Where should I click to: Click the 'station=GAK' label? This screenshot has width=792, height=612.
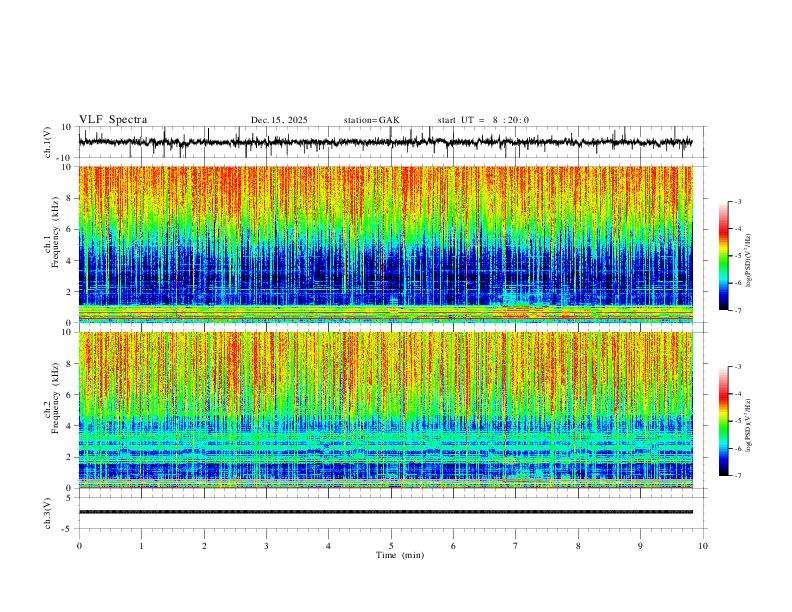[x=371, y=120]
